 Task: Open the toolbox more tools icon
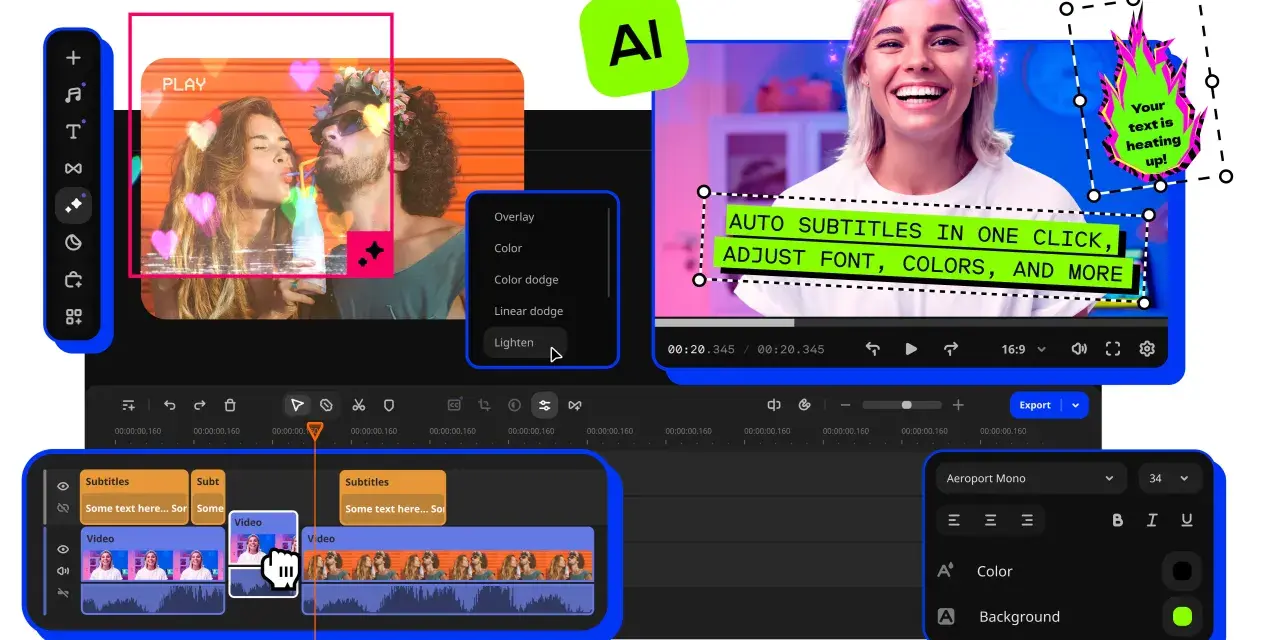73,280
